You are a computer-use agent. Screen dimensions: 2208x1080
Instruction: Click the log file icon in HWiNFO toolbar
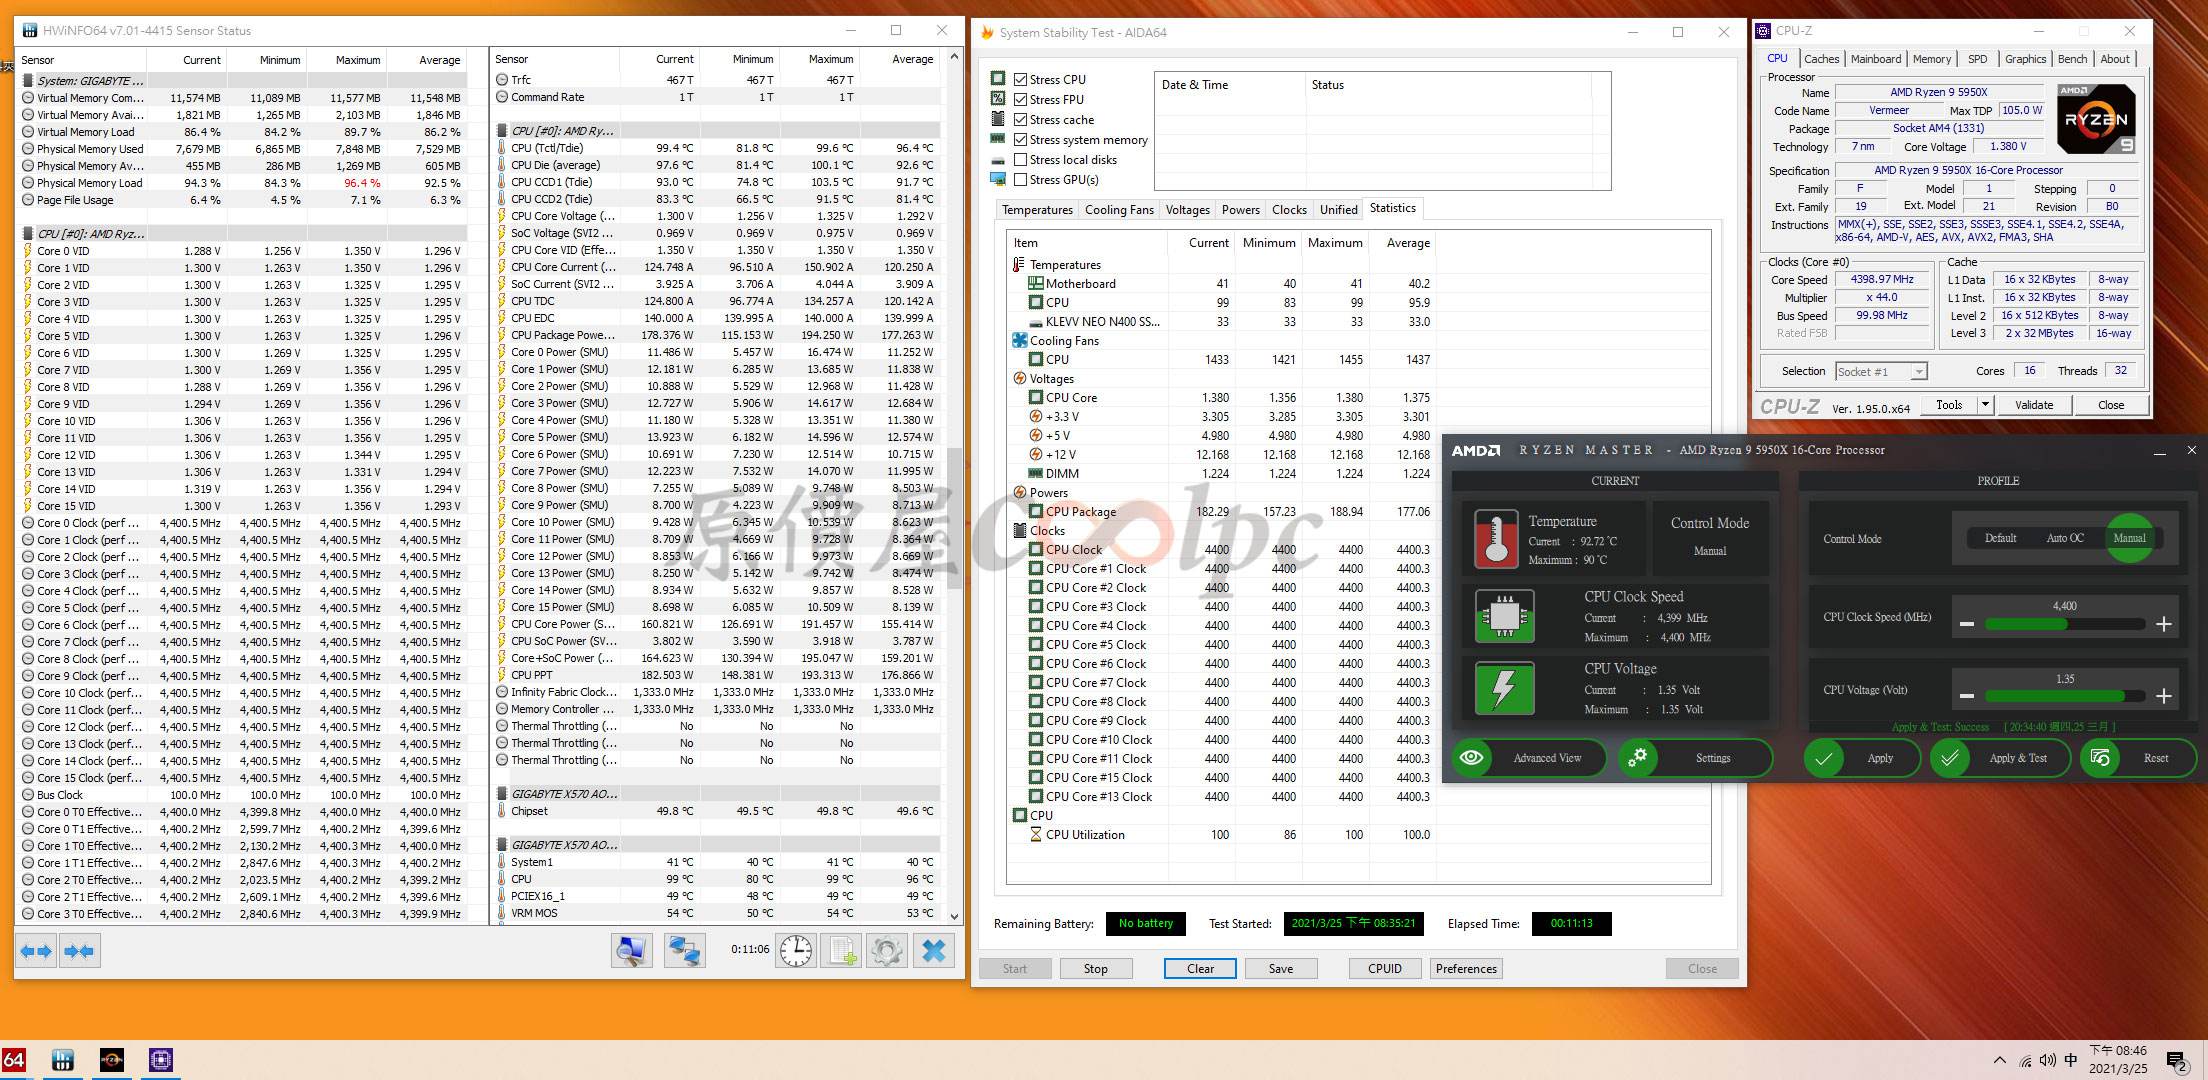(x=841, y=951)
